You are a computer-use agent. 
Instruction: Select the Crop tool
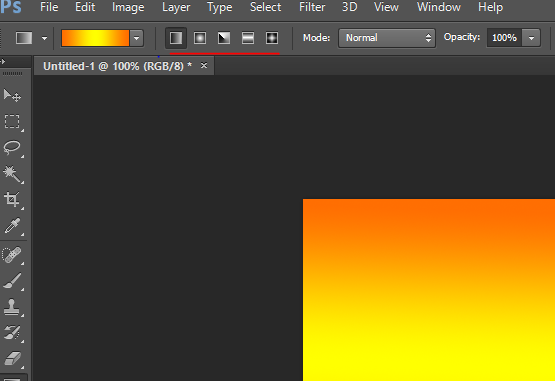(x=12, y=200)
